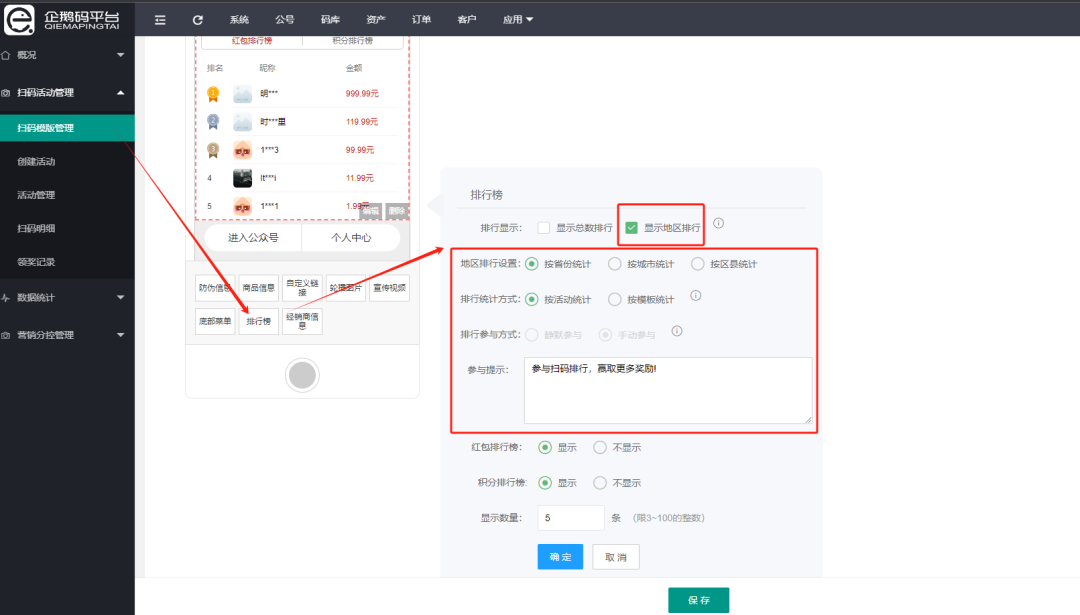This screenshot has height=615, width=1080.
Task: Open the 应用 dropdown menu
Action: point(518,19)
